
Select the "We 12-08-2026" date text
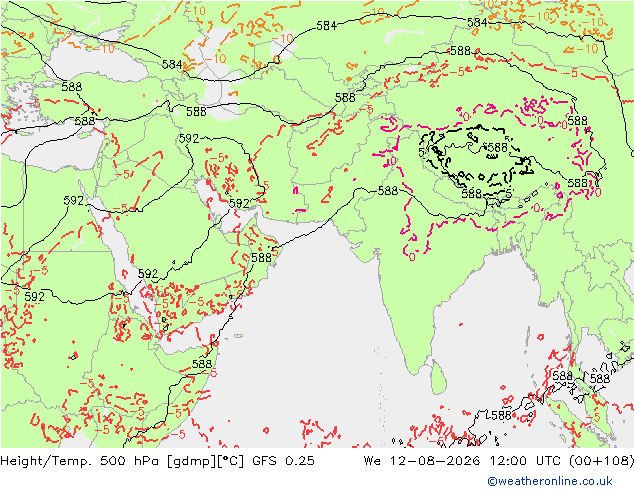tap(422, 460)
